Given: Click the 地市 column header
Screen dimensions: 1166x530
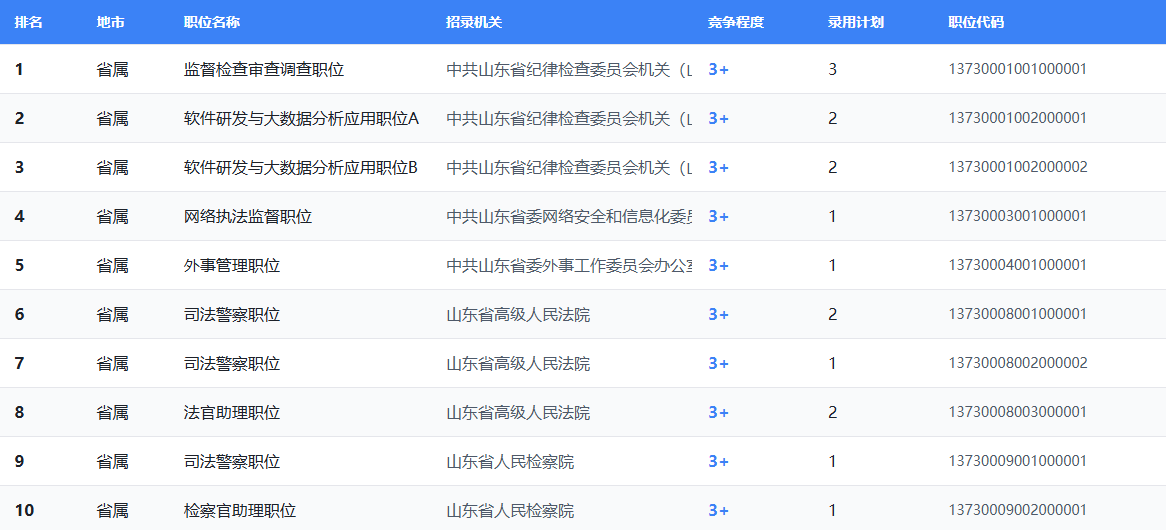Looking at the screenshot, I should (x=111, y=22).
